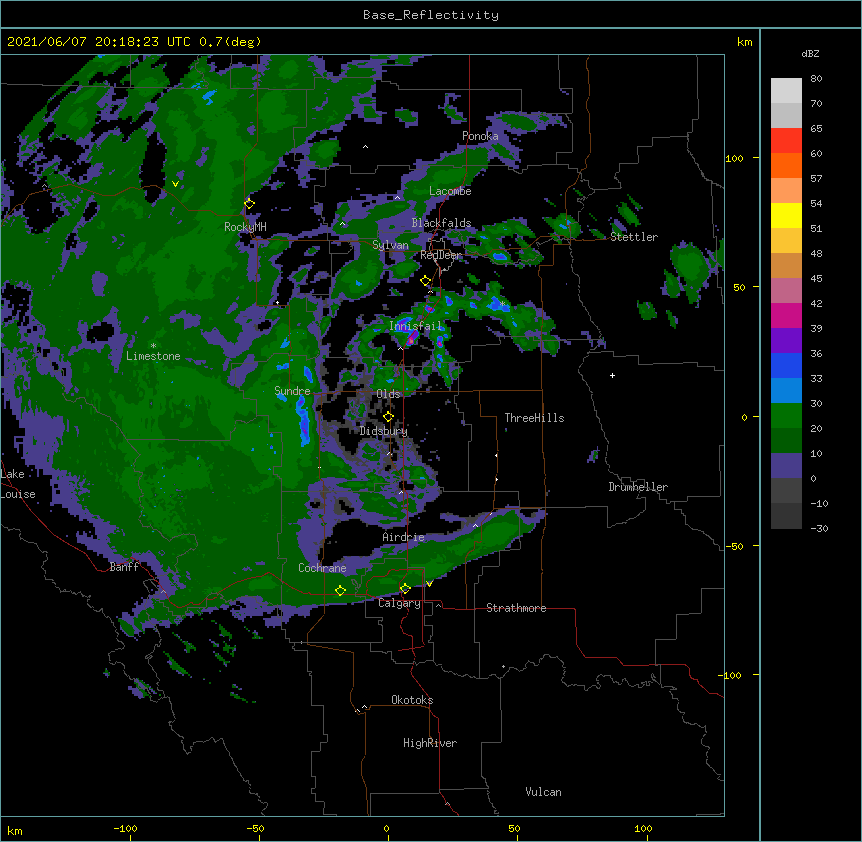Click the yellow station marker above RockyMH

(250, 204)
